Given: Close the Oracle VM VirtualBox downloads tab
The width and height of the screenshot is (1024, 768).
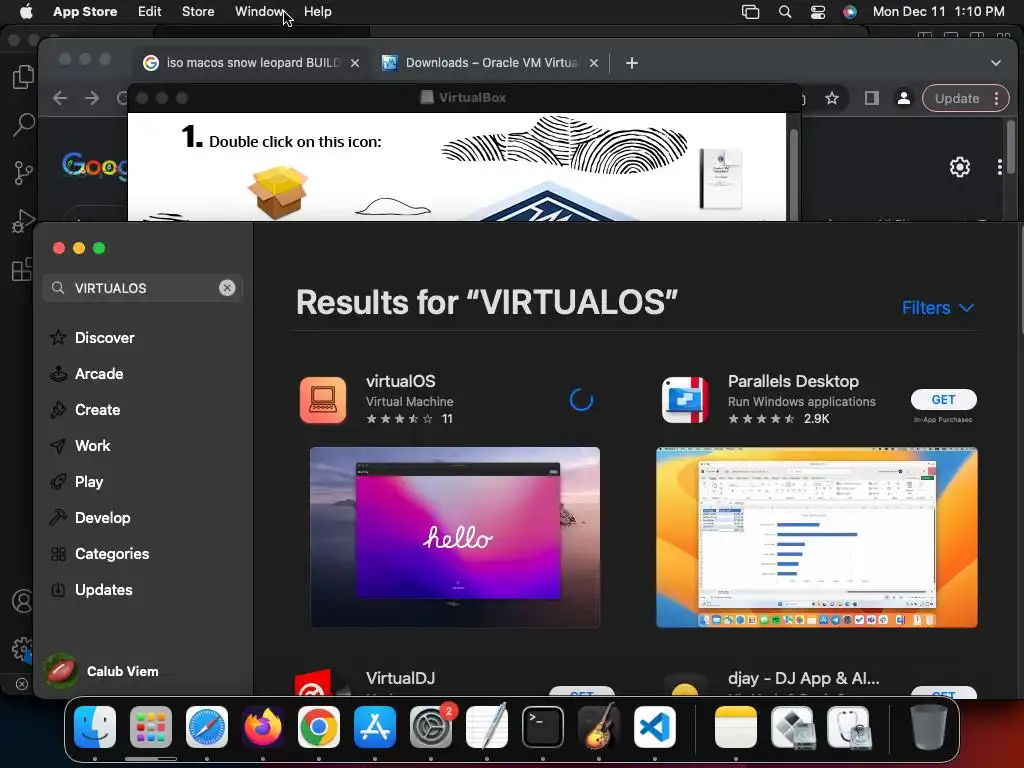Looking at the screenshot, I should [594, 63].
